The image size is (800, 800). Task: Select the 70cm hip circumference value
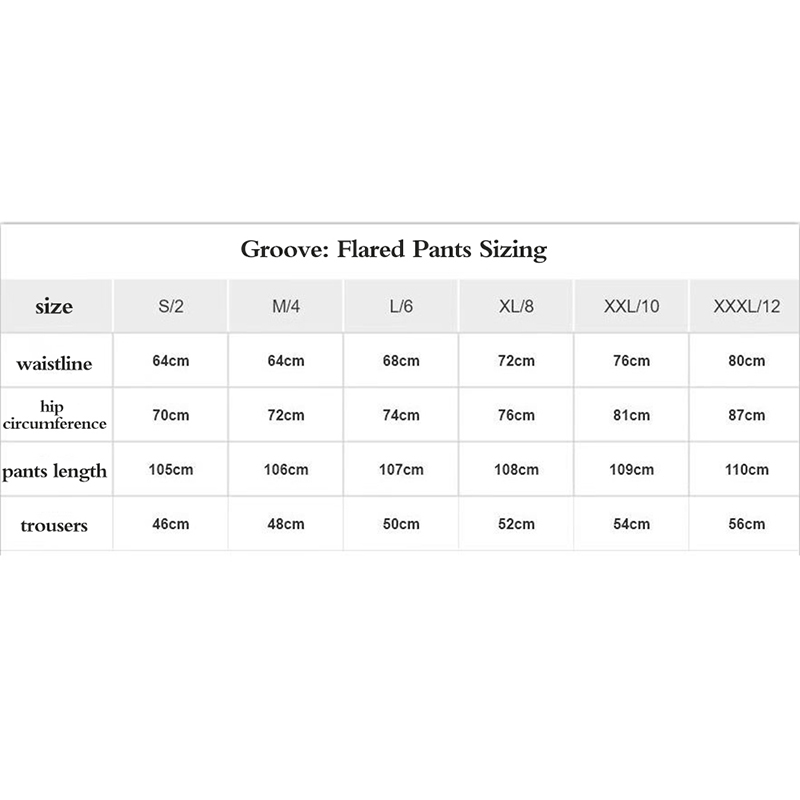click(x=171, y=415)
